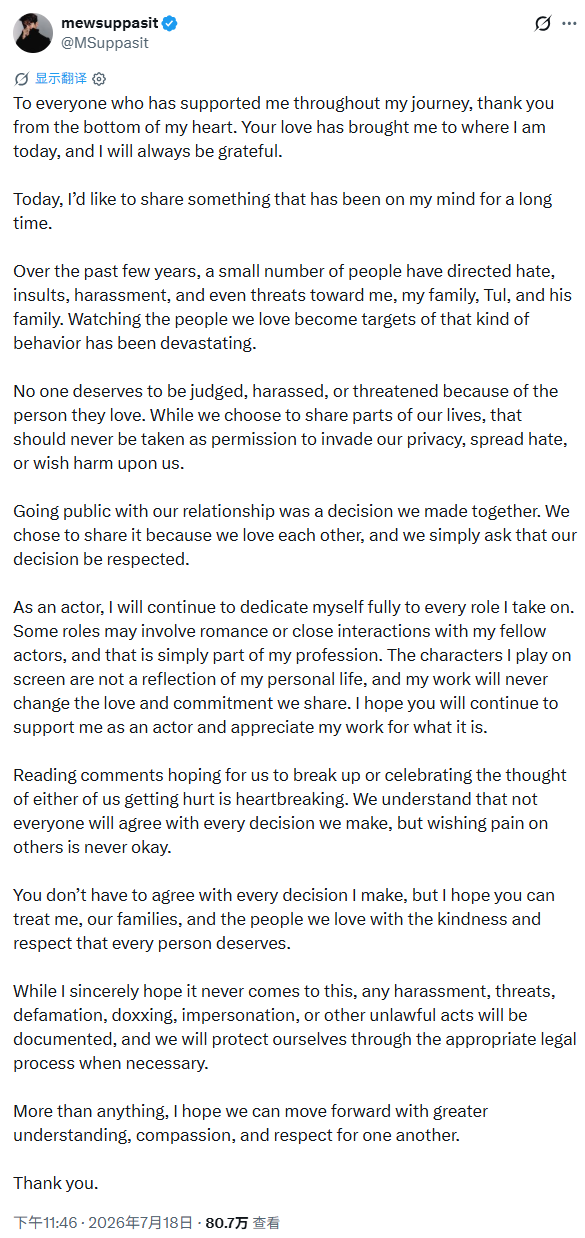Open mewsuppasit's profile avatar
The image size is (585, 1238).
pyautogui.click(x=33, y=32)
